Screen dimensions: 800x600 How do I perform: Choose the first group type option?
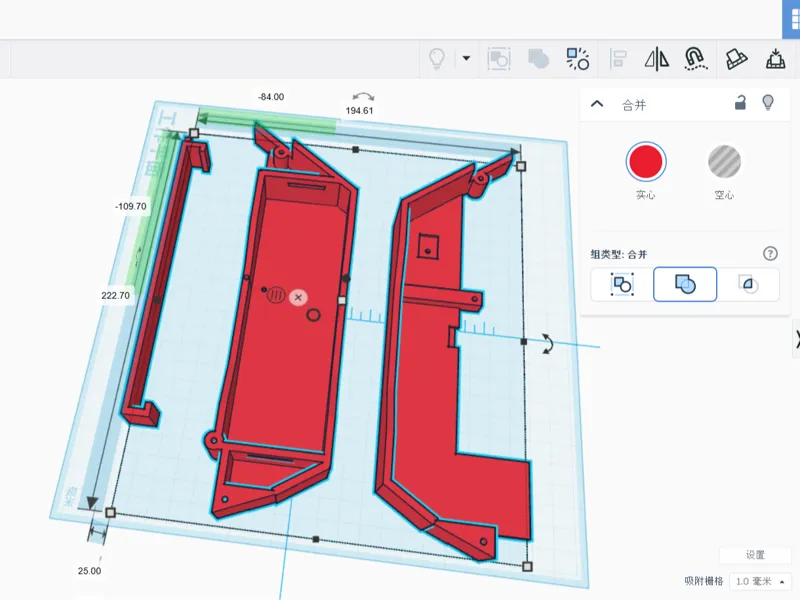click(x=622, y=284)
